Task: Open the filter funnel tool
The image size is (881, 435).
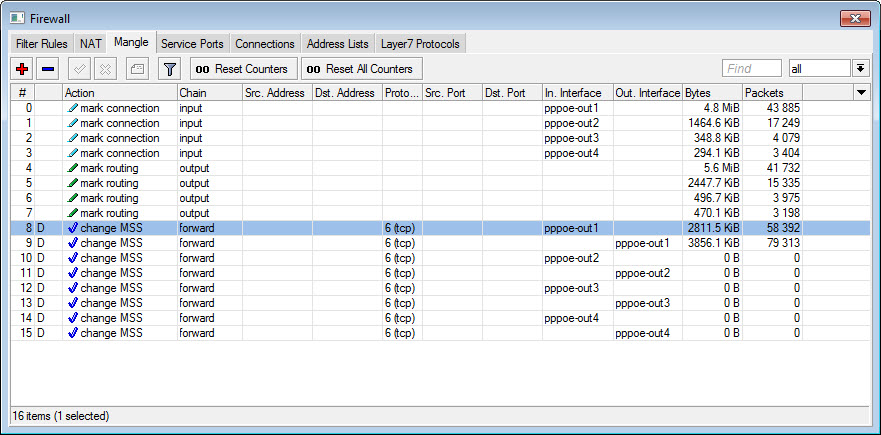Action: click(x=169, y=69)
